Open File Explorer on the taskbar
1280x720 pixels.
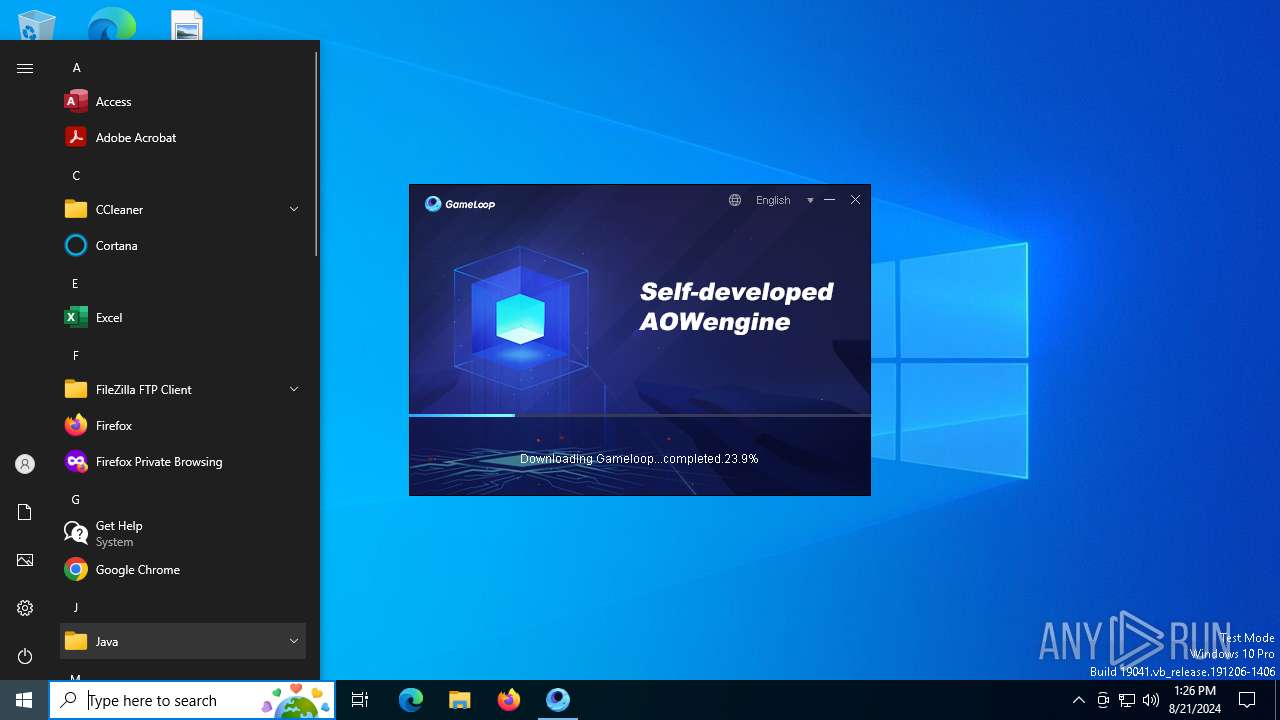(460, 700)
